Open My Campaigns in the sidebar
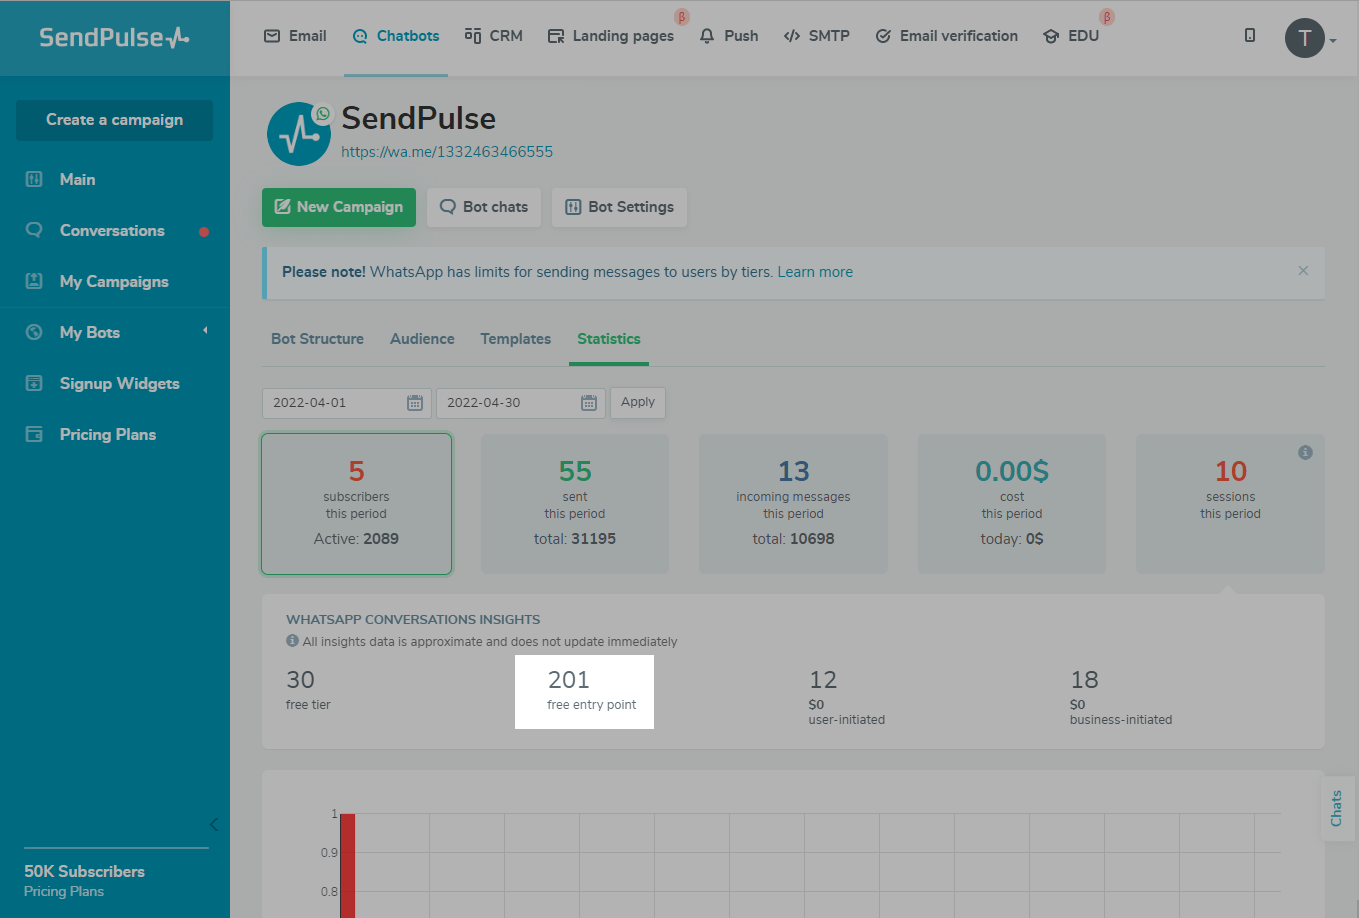This screenshot has height=918, width=1359. 115,282
